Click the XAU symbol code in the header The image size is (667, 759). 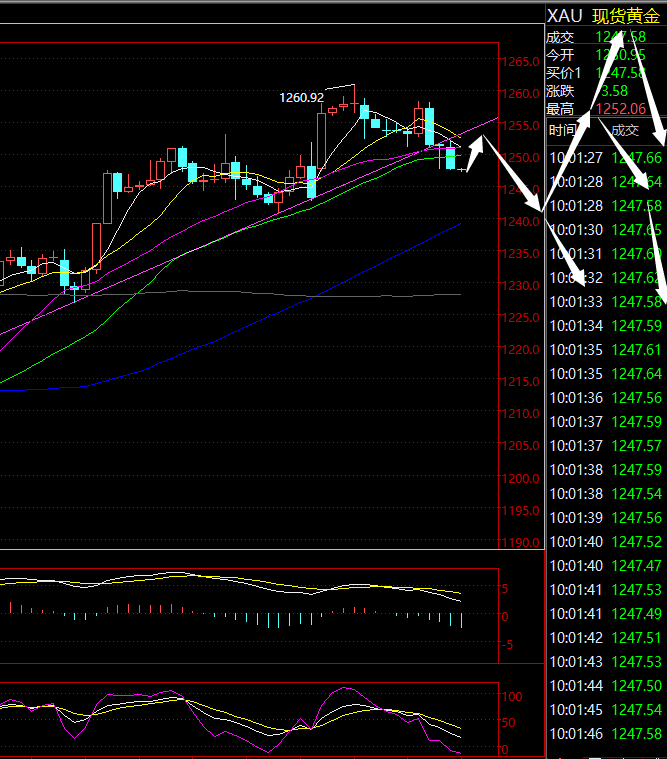coord(564,16)
